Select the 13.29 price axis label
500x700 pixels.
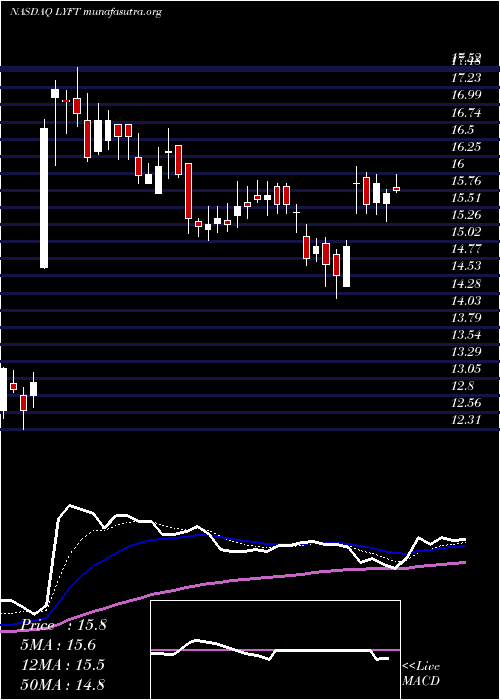pos(466,351)
